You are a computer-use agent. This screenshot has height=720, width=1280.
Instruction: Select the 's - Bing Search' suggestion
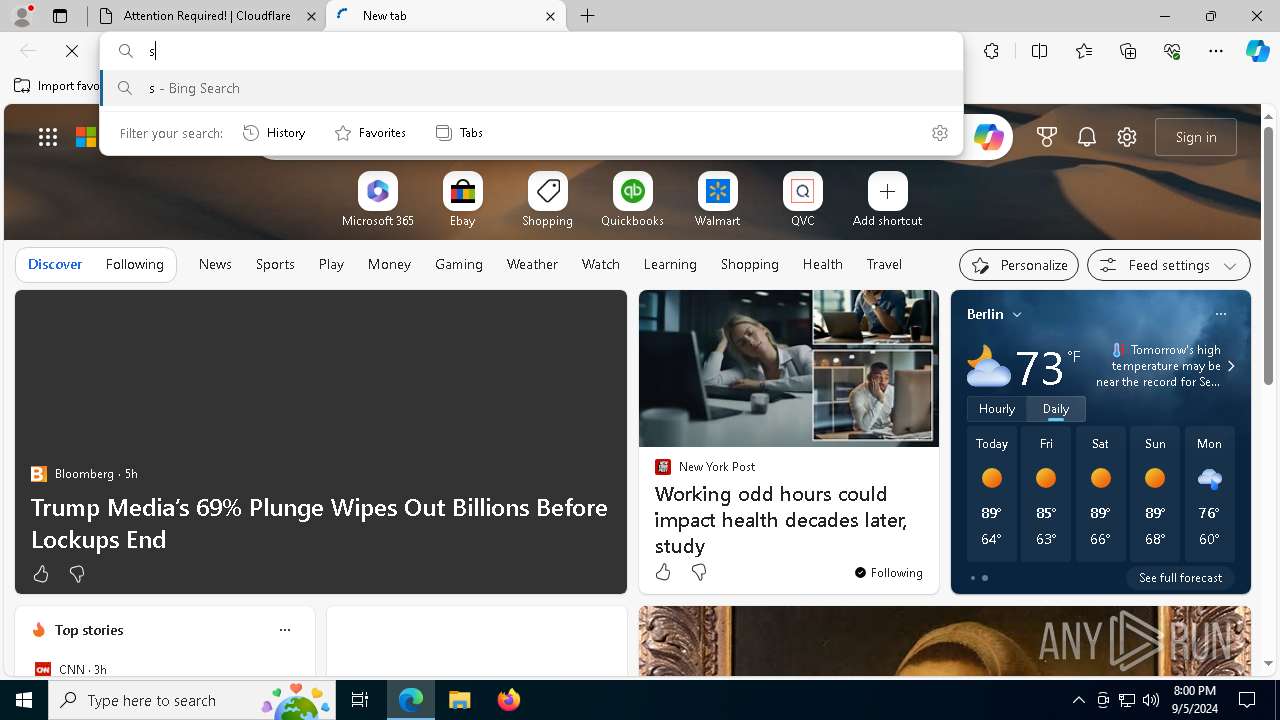(x=532, y=88)
